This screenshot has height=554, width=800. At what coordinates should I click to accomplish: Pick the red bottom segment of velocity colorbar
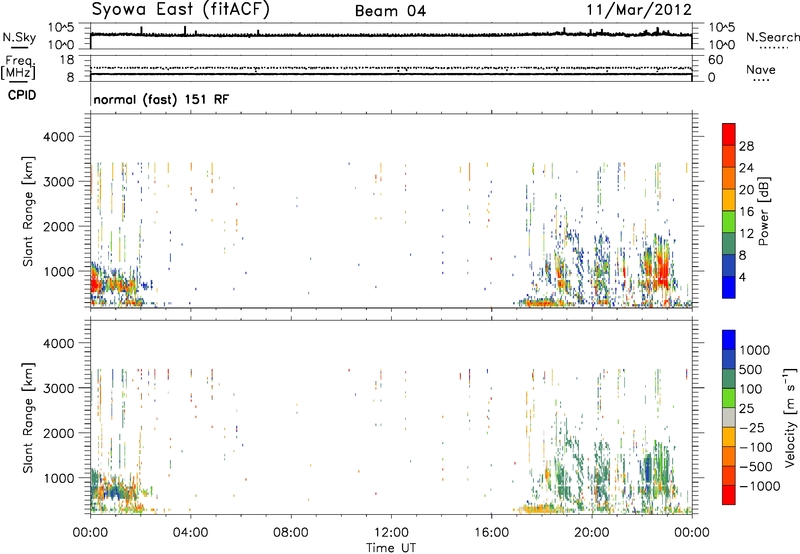729,495
